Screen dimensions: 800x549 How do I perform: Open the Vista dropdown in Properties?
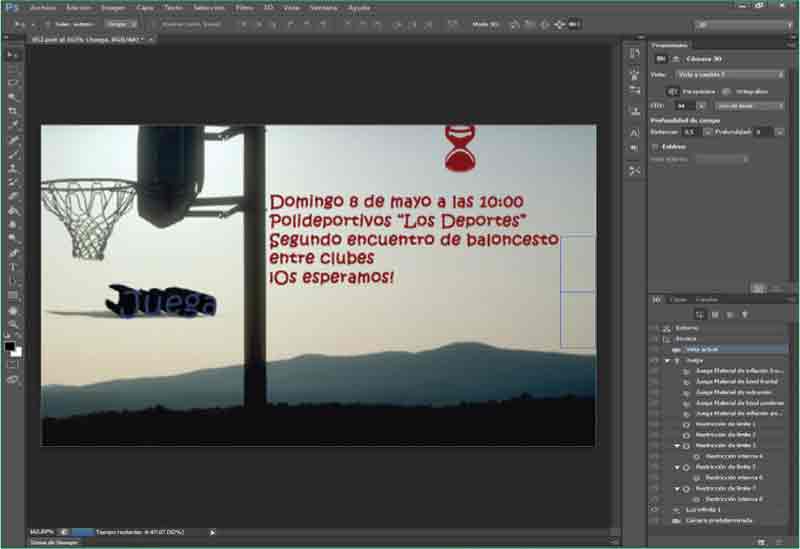729,74
